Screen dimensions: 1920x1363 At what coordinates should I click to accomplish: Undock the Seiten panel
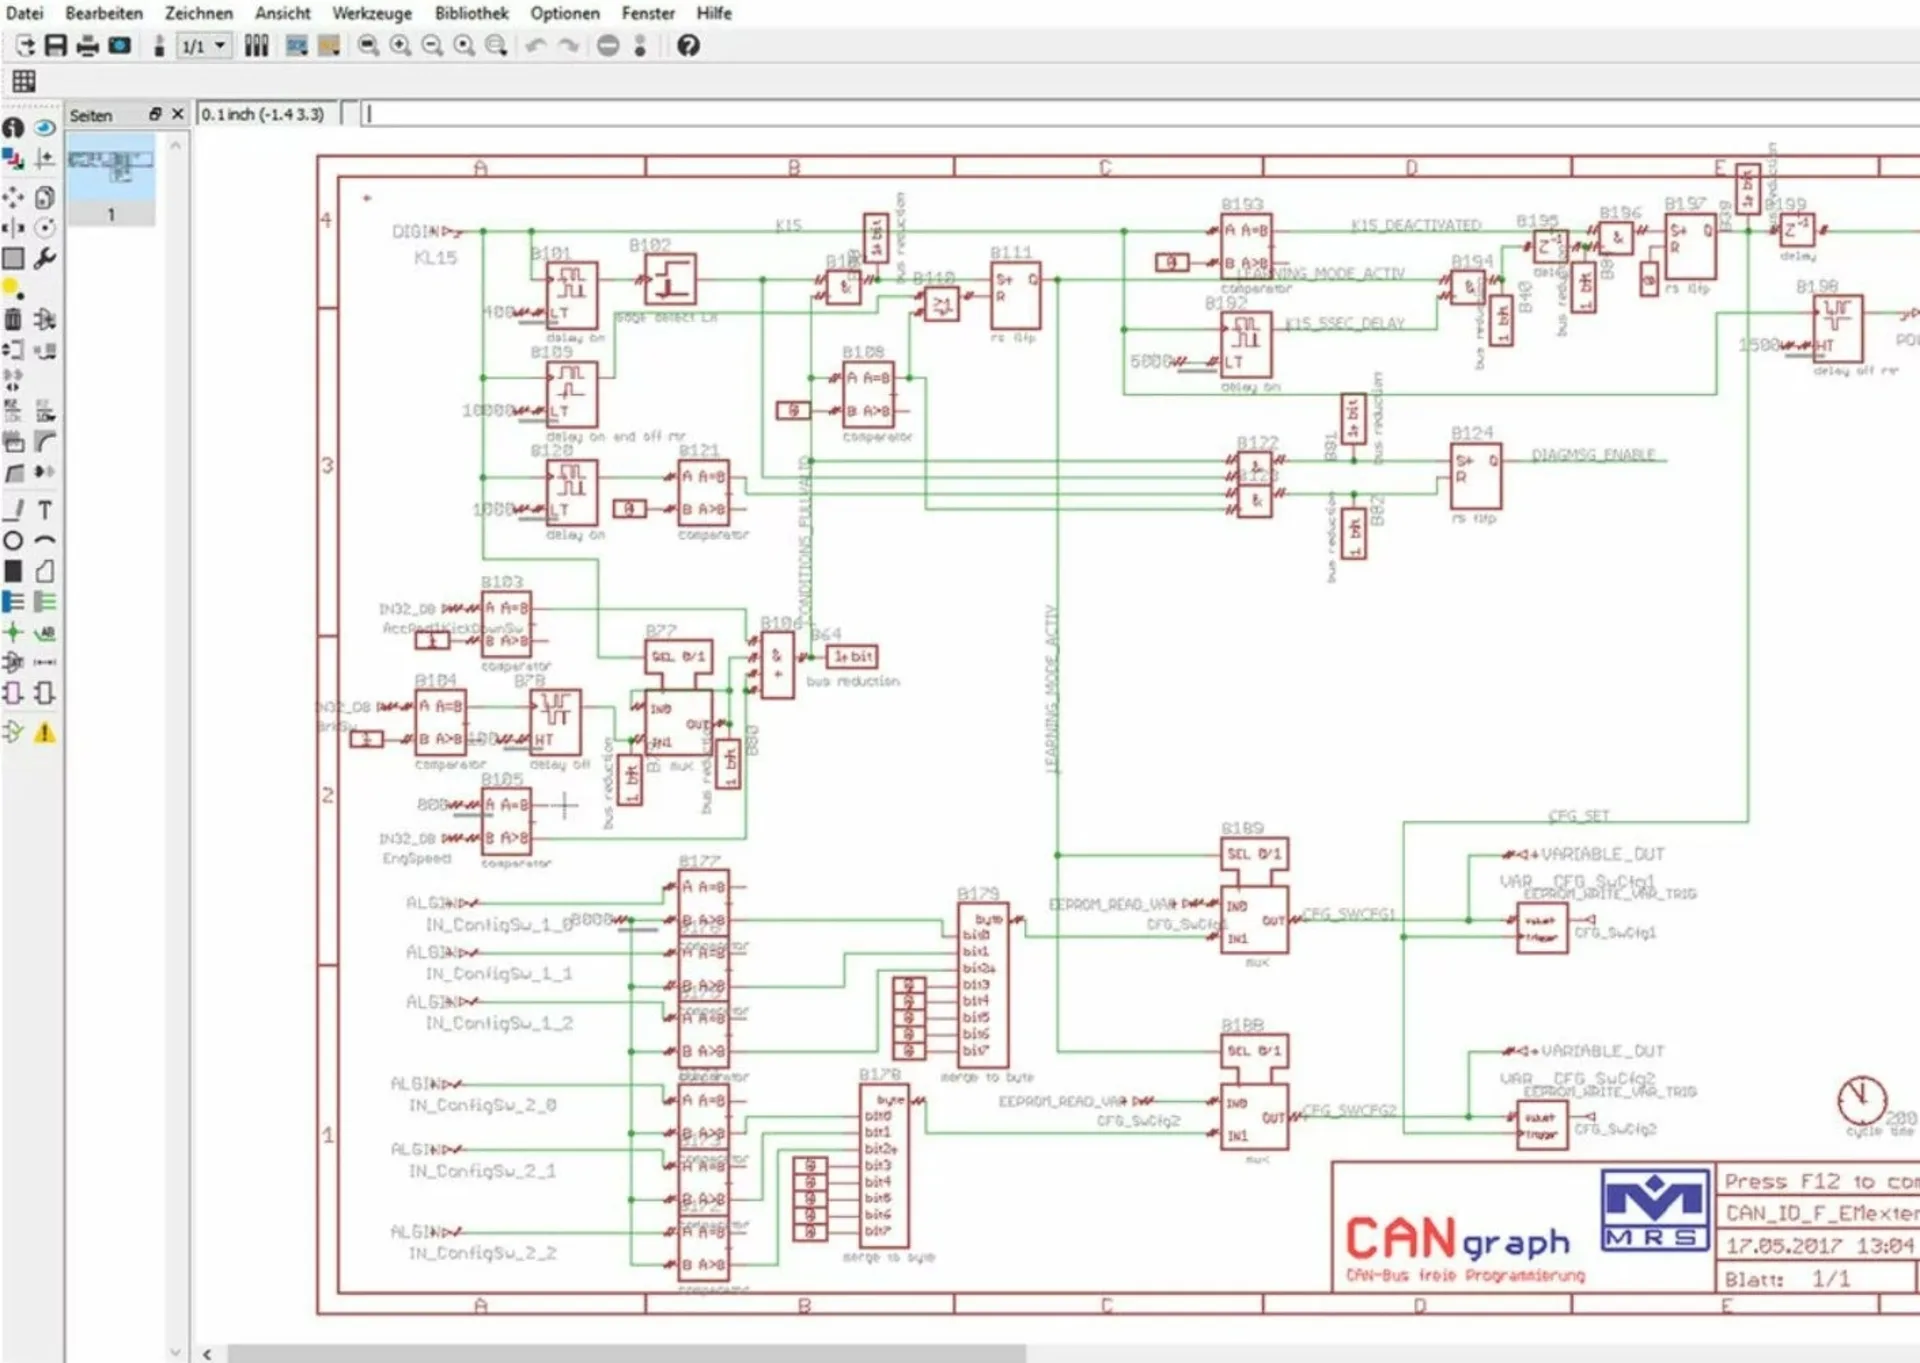tap(155, 114)
